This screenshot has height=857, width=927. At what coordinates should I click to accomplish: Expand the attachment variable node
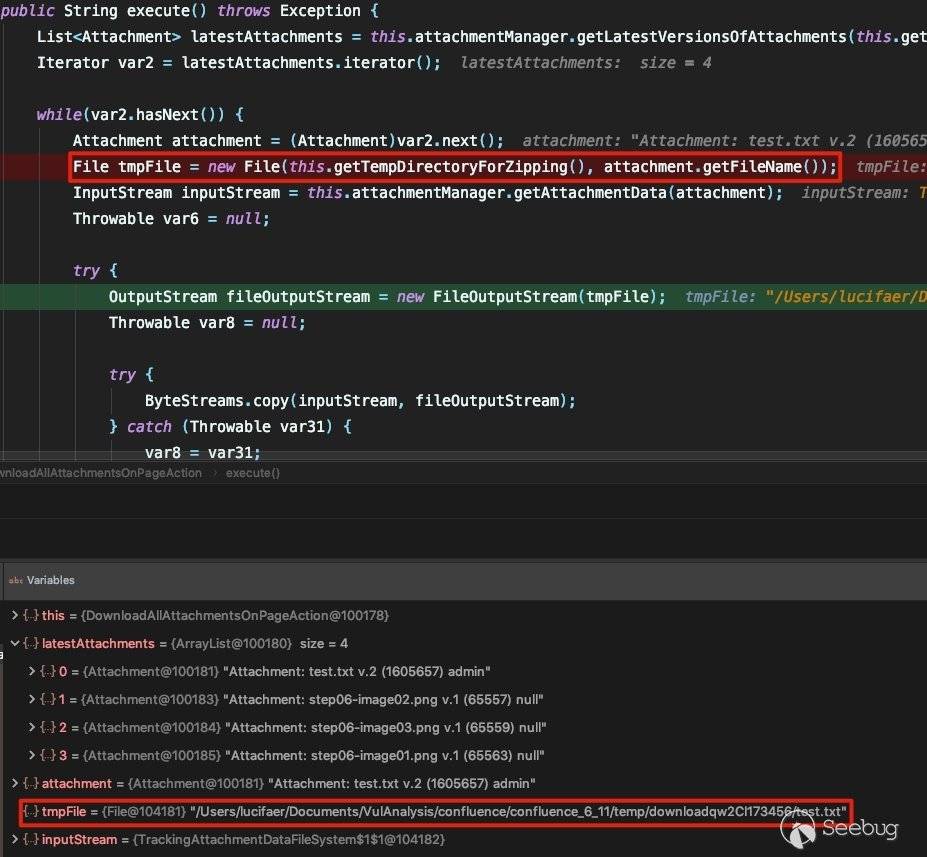[15, 783]
